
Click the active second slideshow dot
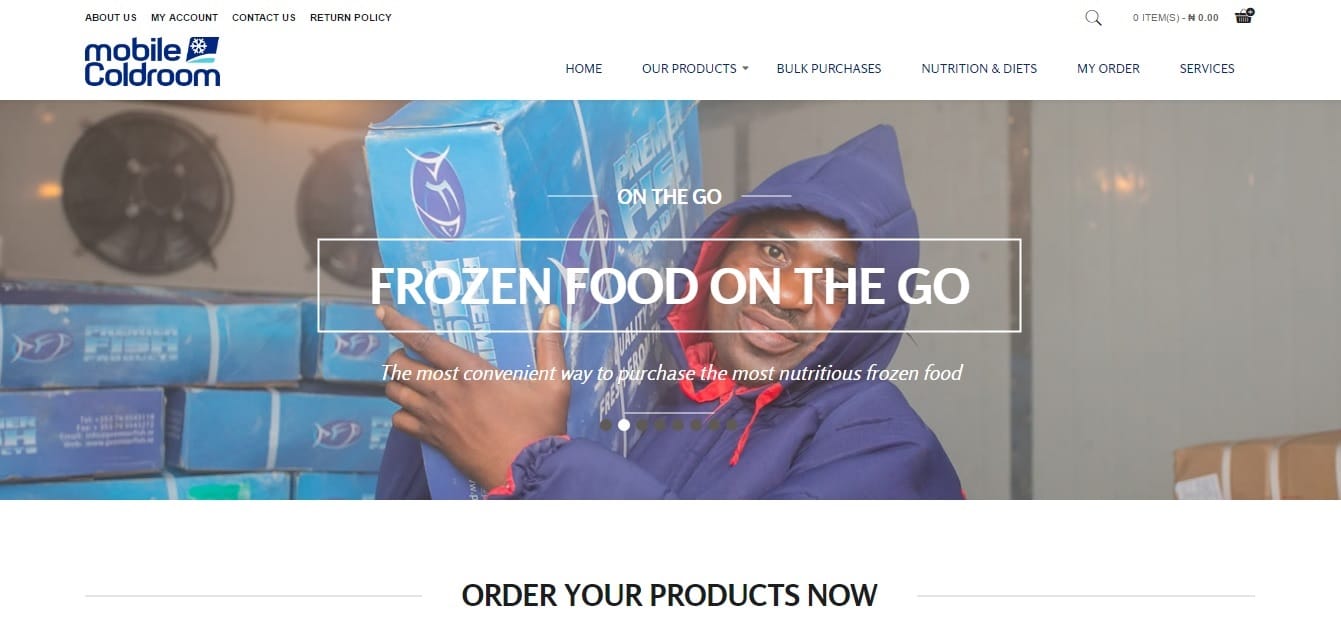tap(624, 425)
